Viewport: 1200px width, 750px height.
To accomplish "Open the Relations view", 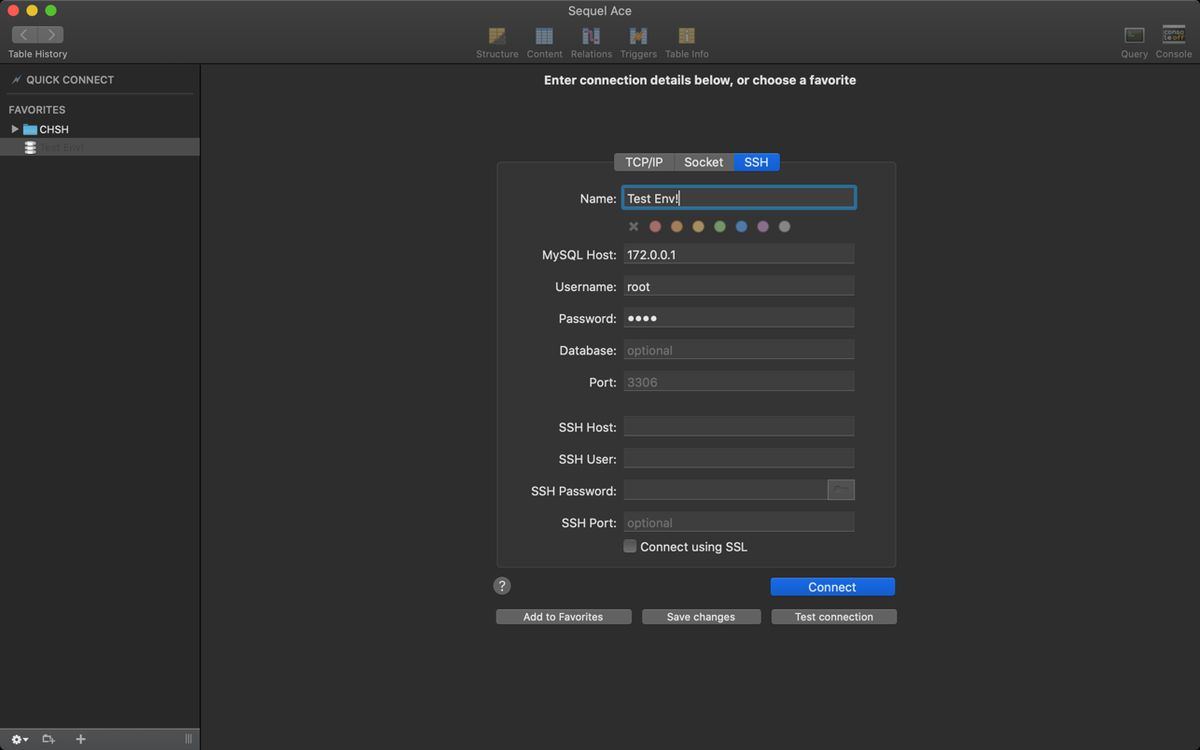I will tap(591, 42).
